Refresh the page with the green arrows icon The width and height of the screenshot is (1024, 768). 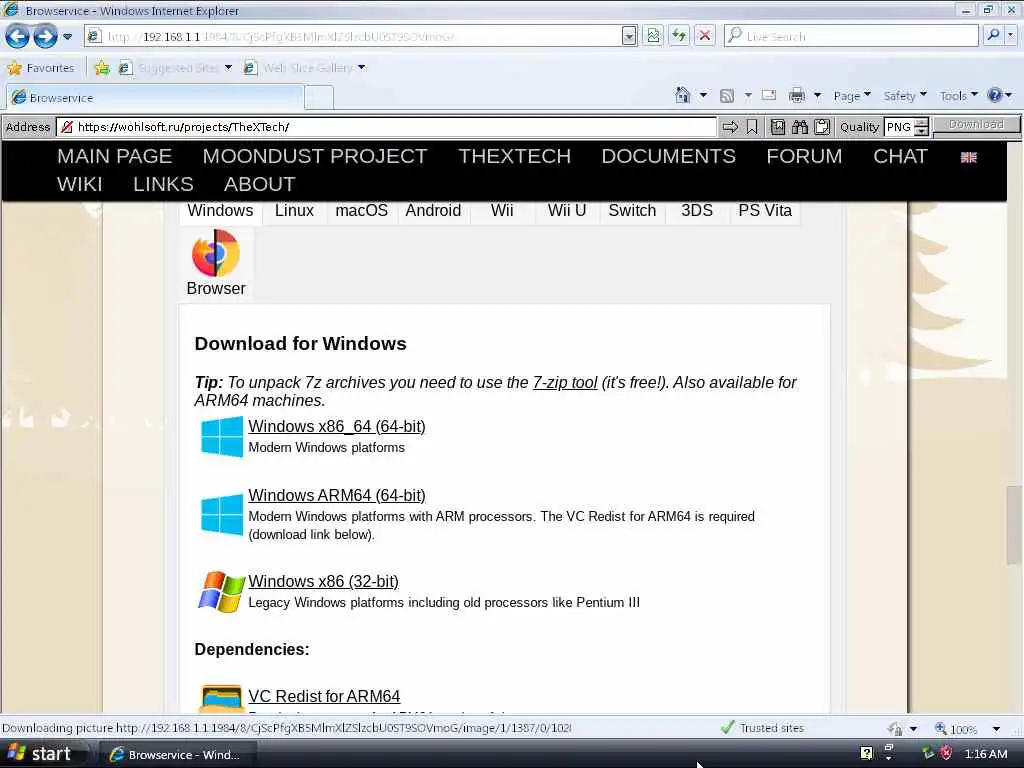pyautogui.click(x=679, y=36)
